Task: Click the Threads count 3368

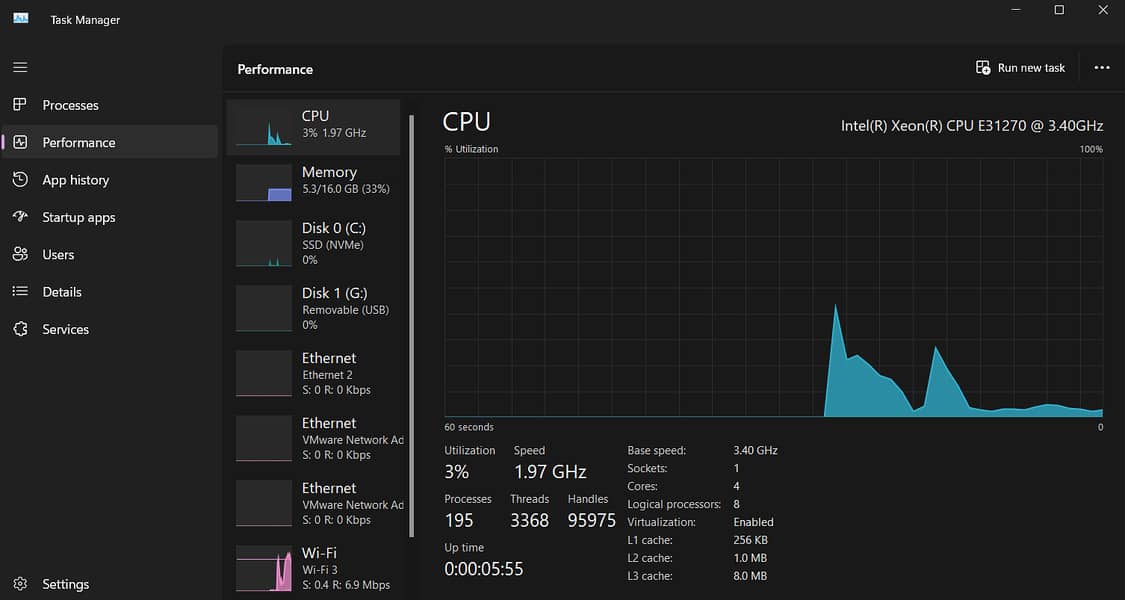Action: [529, 520]
